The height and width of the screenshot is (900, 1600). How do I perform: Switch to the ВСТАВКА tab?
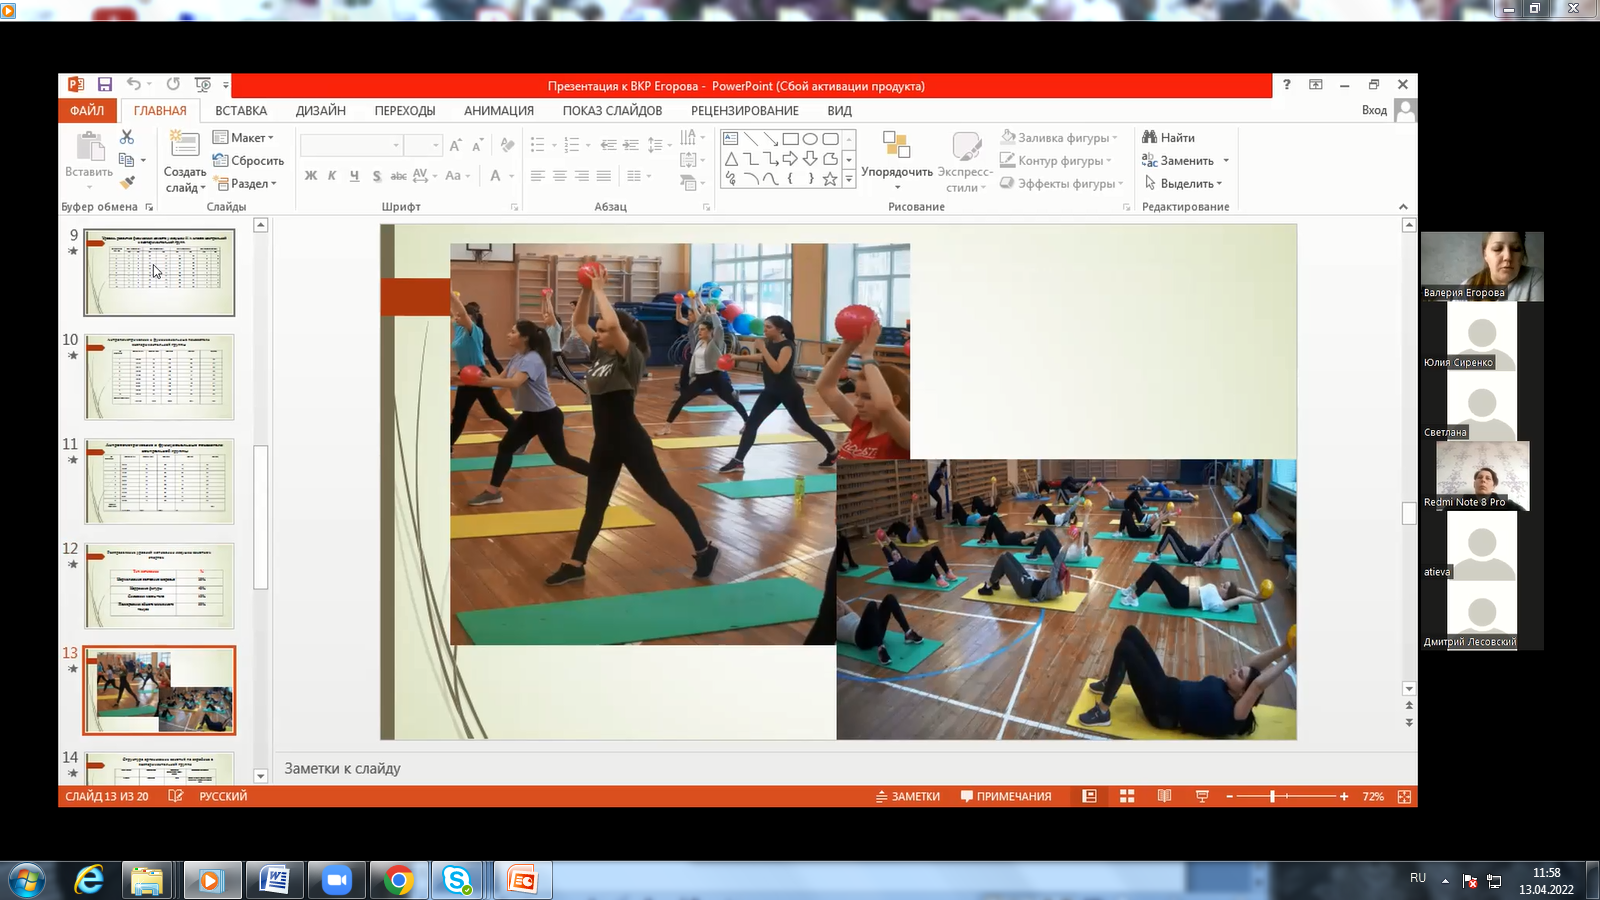[241, 110]
